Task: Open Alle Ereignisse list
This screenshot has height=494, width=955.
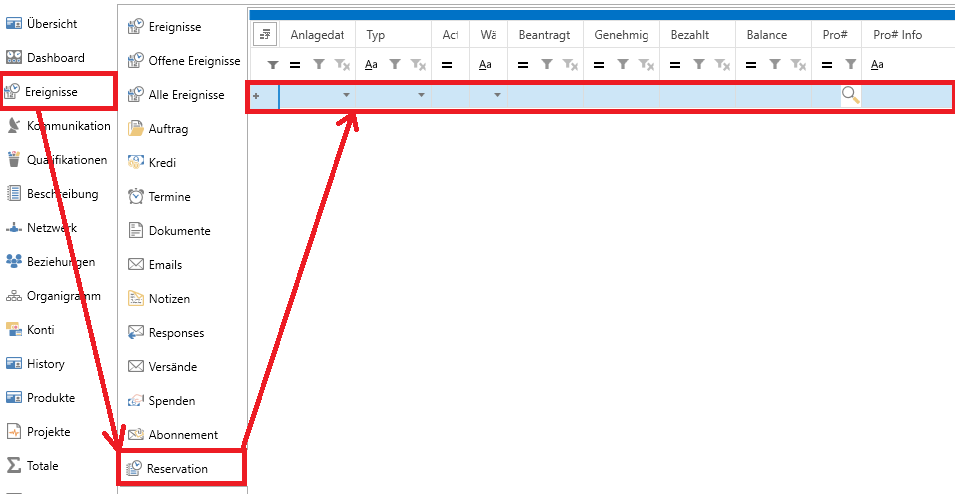Action: pos(194,95)
